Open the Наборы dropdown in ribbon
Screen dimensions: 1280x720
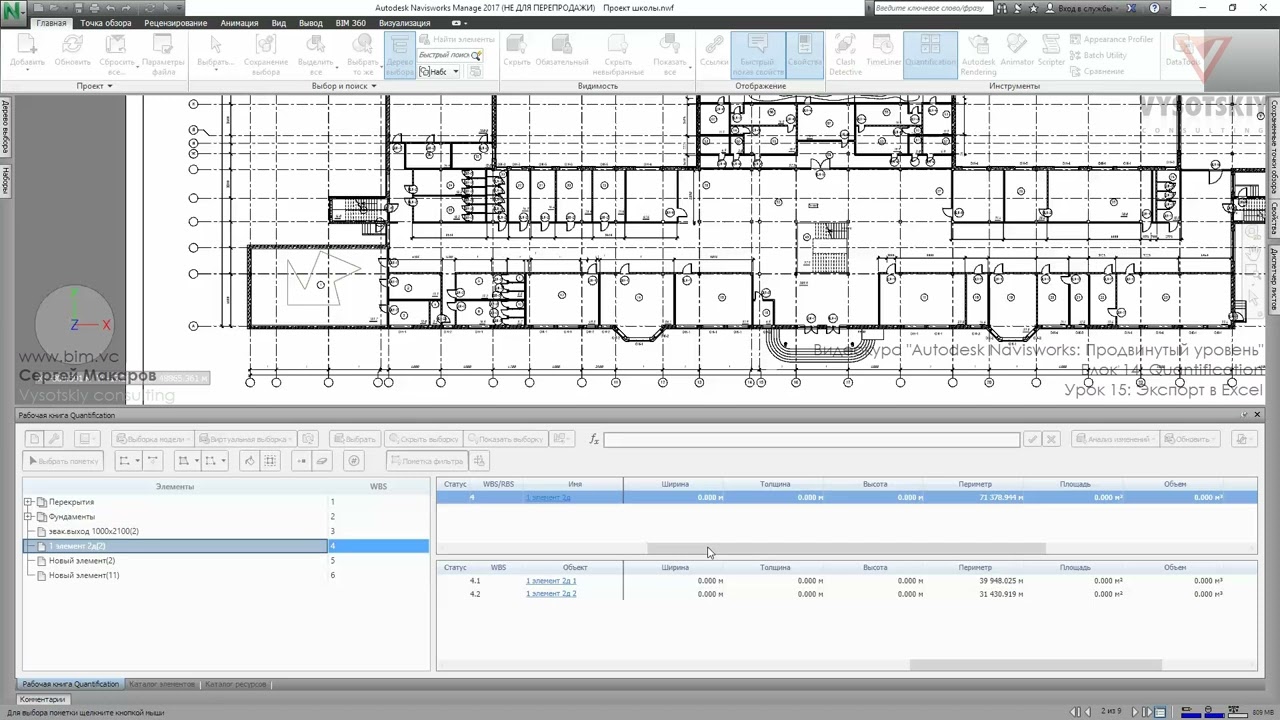439,72
